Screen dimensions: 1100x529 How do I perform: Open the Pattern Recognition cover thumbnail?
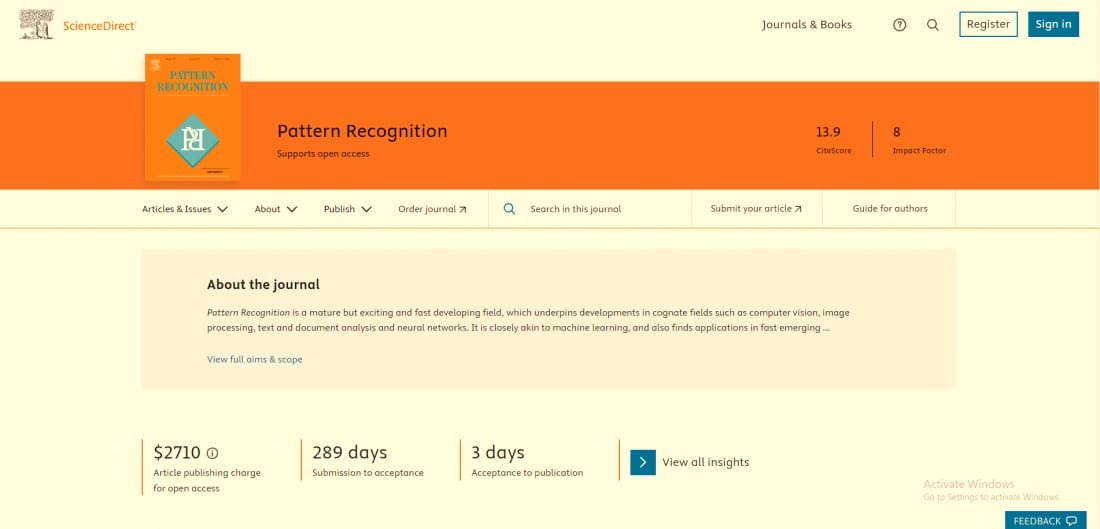coord(193,117)
